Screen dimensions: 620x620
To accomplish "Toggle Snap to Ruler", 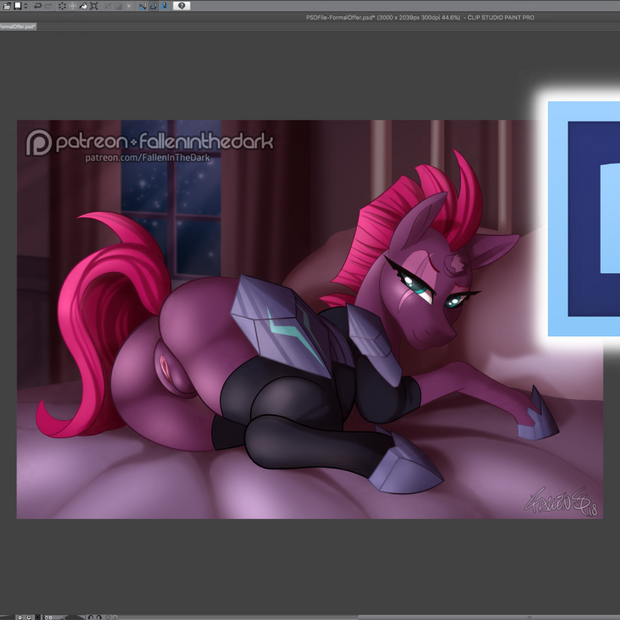I will tap(143, 6).
